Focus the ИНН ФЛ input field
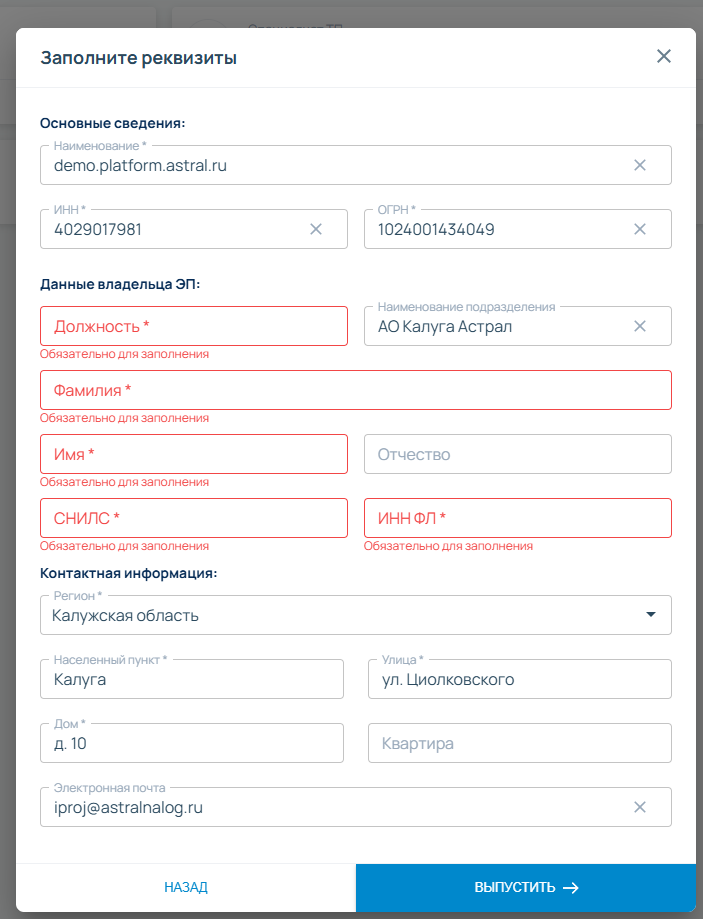 [518, 518]
